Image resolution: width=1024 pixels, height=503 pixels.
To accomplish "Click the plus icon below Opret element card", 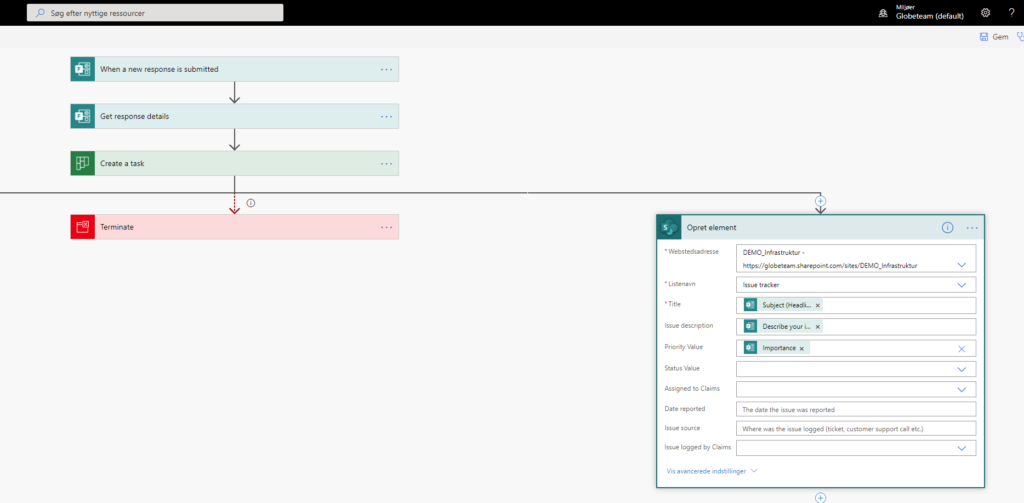I will (821, 498).
